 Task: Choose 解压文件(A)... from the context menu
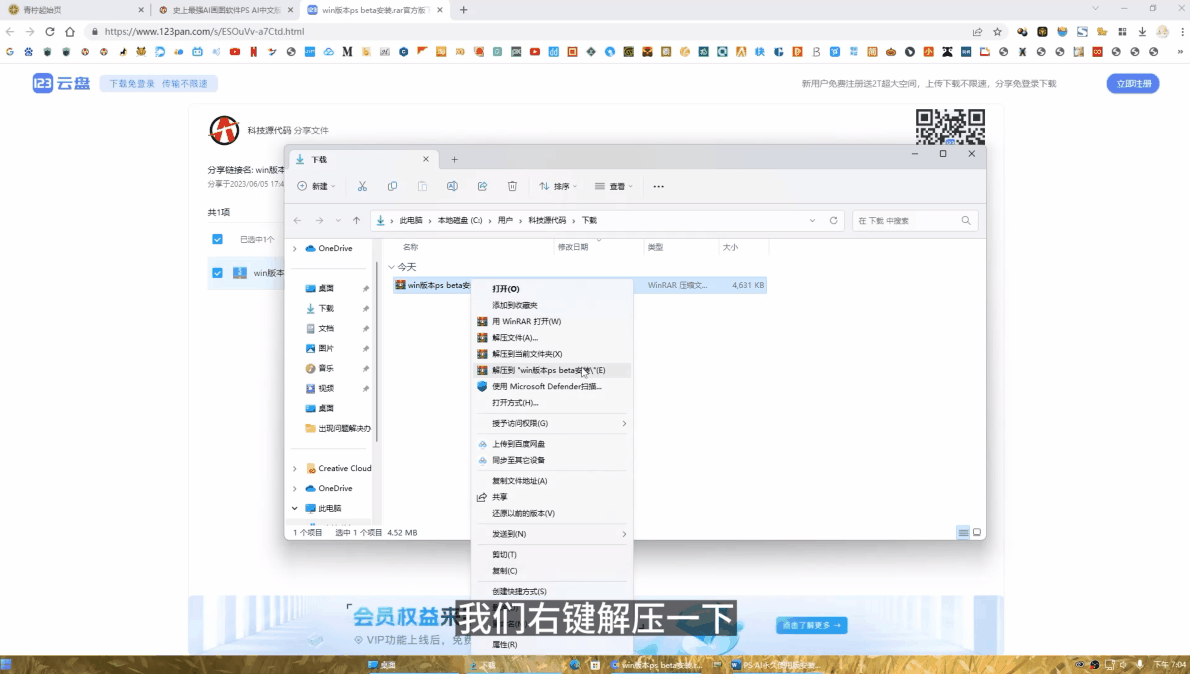[x=552, y=338]
